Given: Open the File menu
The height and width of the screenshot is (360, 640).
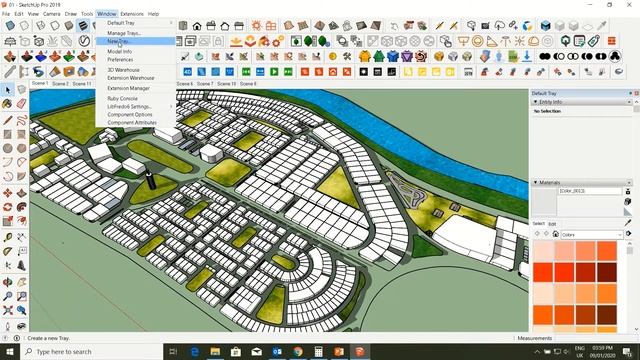Looking at the screenshot, I should (x=6, y=14).
